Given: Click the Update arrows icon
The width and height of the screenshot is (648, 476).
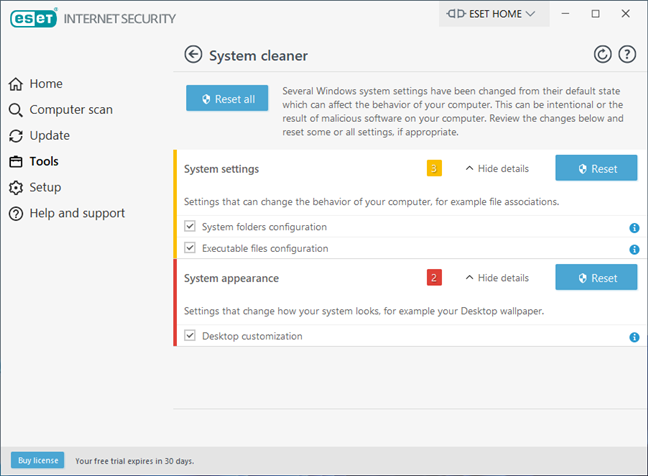Looking at the screenshot, I should click(16, 136).
